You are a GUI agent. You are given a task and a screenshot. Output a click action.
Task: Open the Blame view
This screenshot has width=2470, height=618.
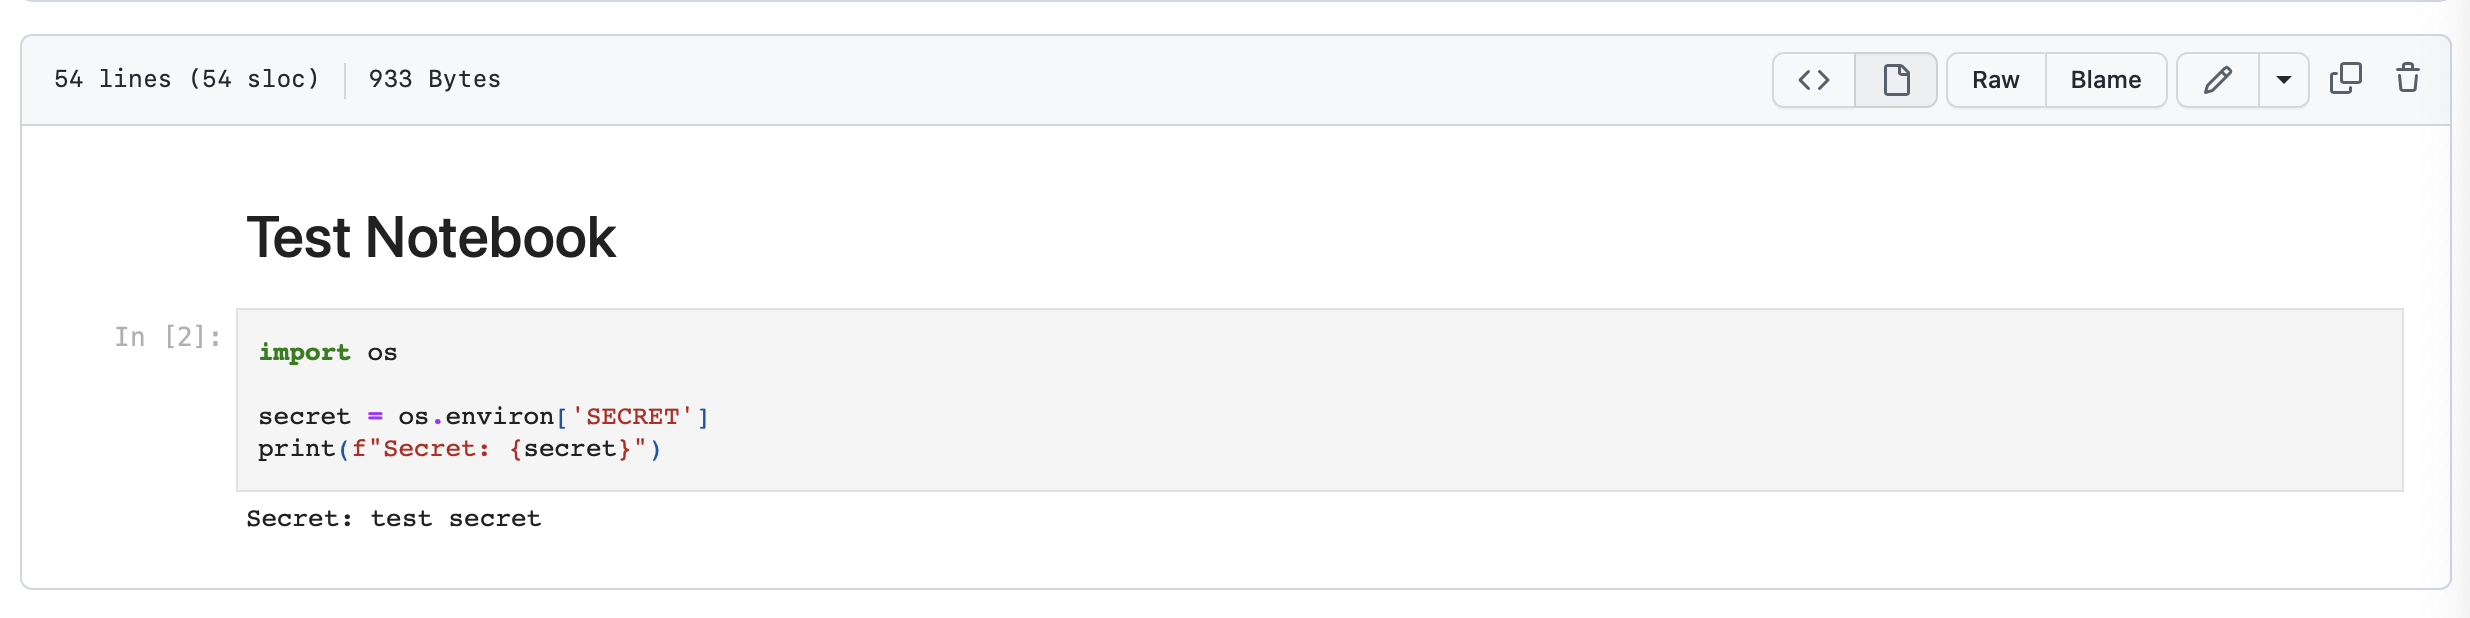[x=2105, y=80]
